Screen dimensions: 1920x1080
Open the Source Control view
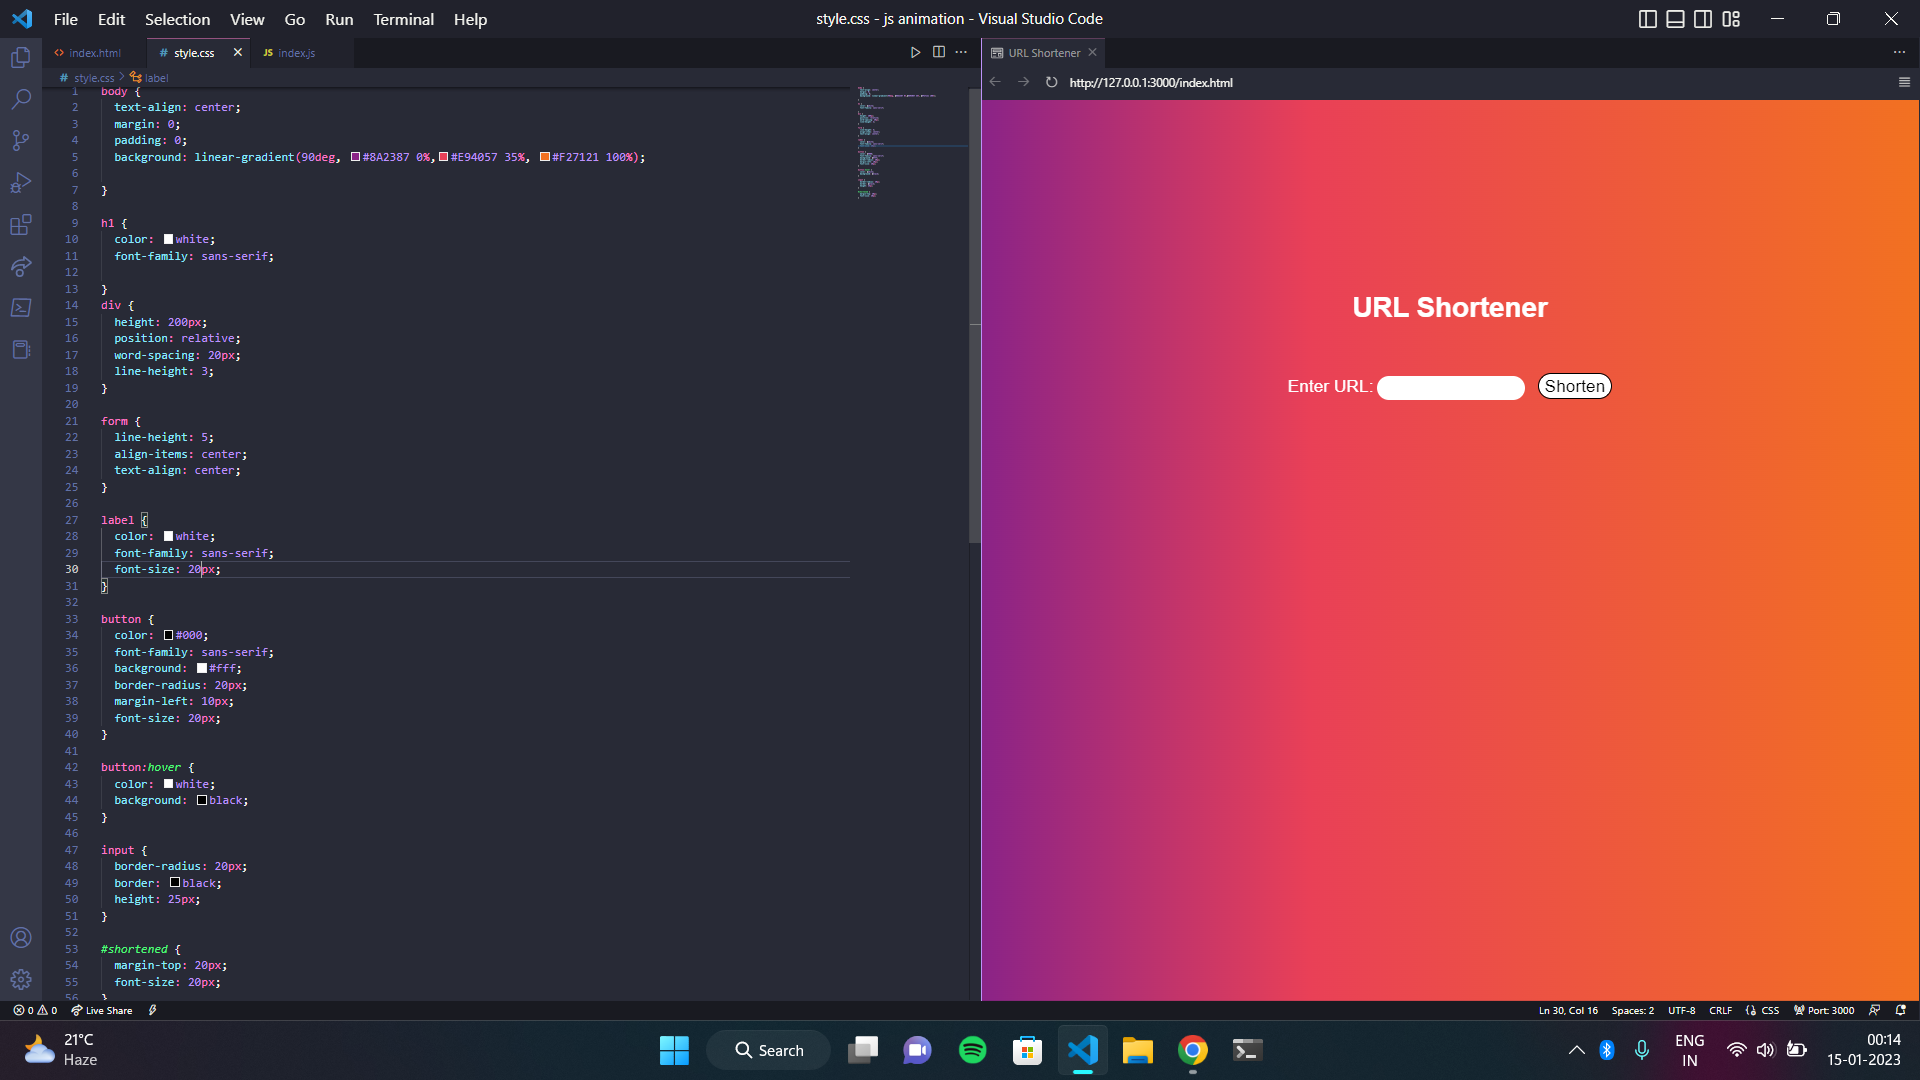(21, 141)
